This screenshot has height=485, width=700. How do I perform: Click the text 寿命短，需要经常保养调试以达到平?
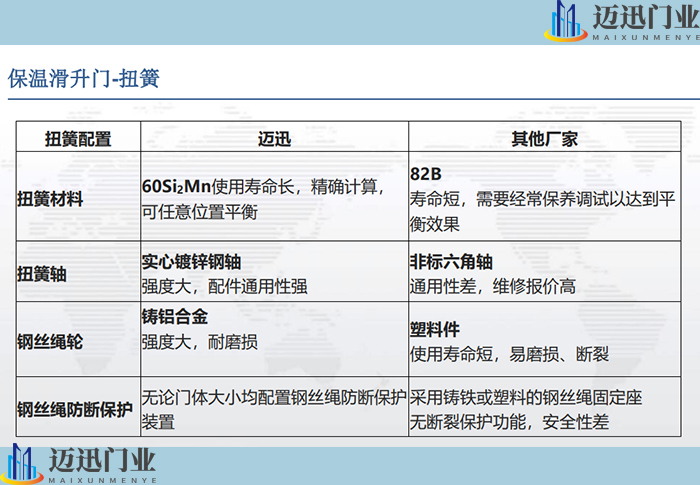(542, 199)
